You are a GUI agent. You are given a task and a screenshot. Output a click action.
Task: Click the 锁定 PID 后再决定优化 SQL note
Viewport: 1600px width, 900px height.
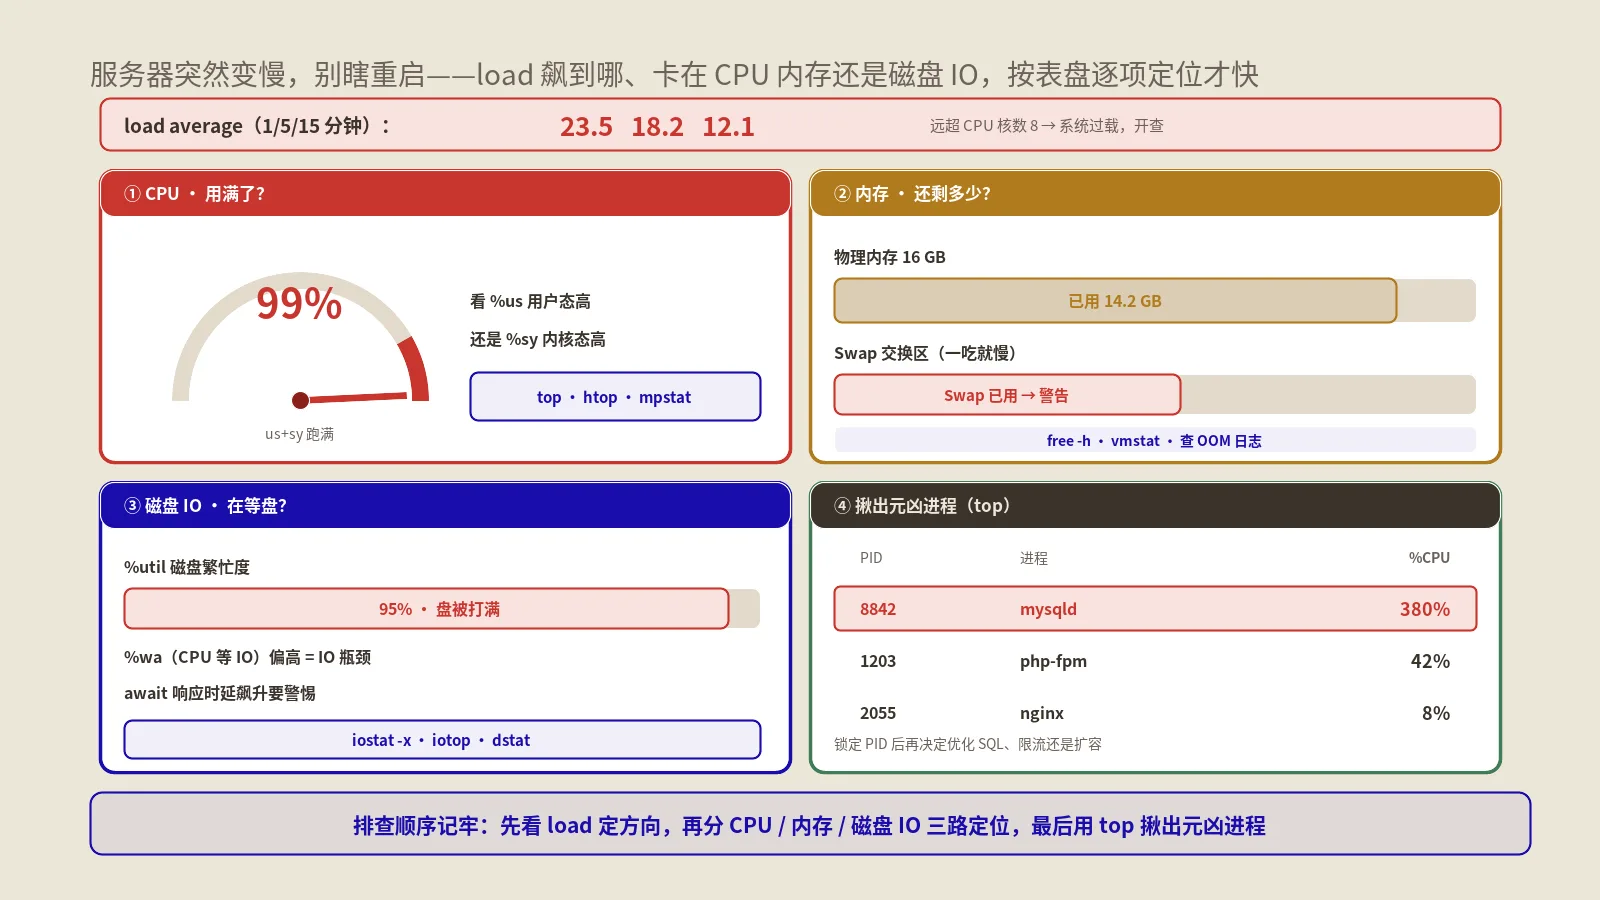(x=968, y=744)
